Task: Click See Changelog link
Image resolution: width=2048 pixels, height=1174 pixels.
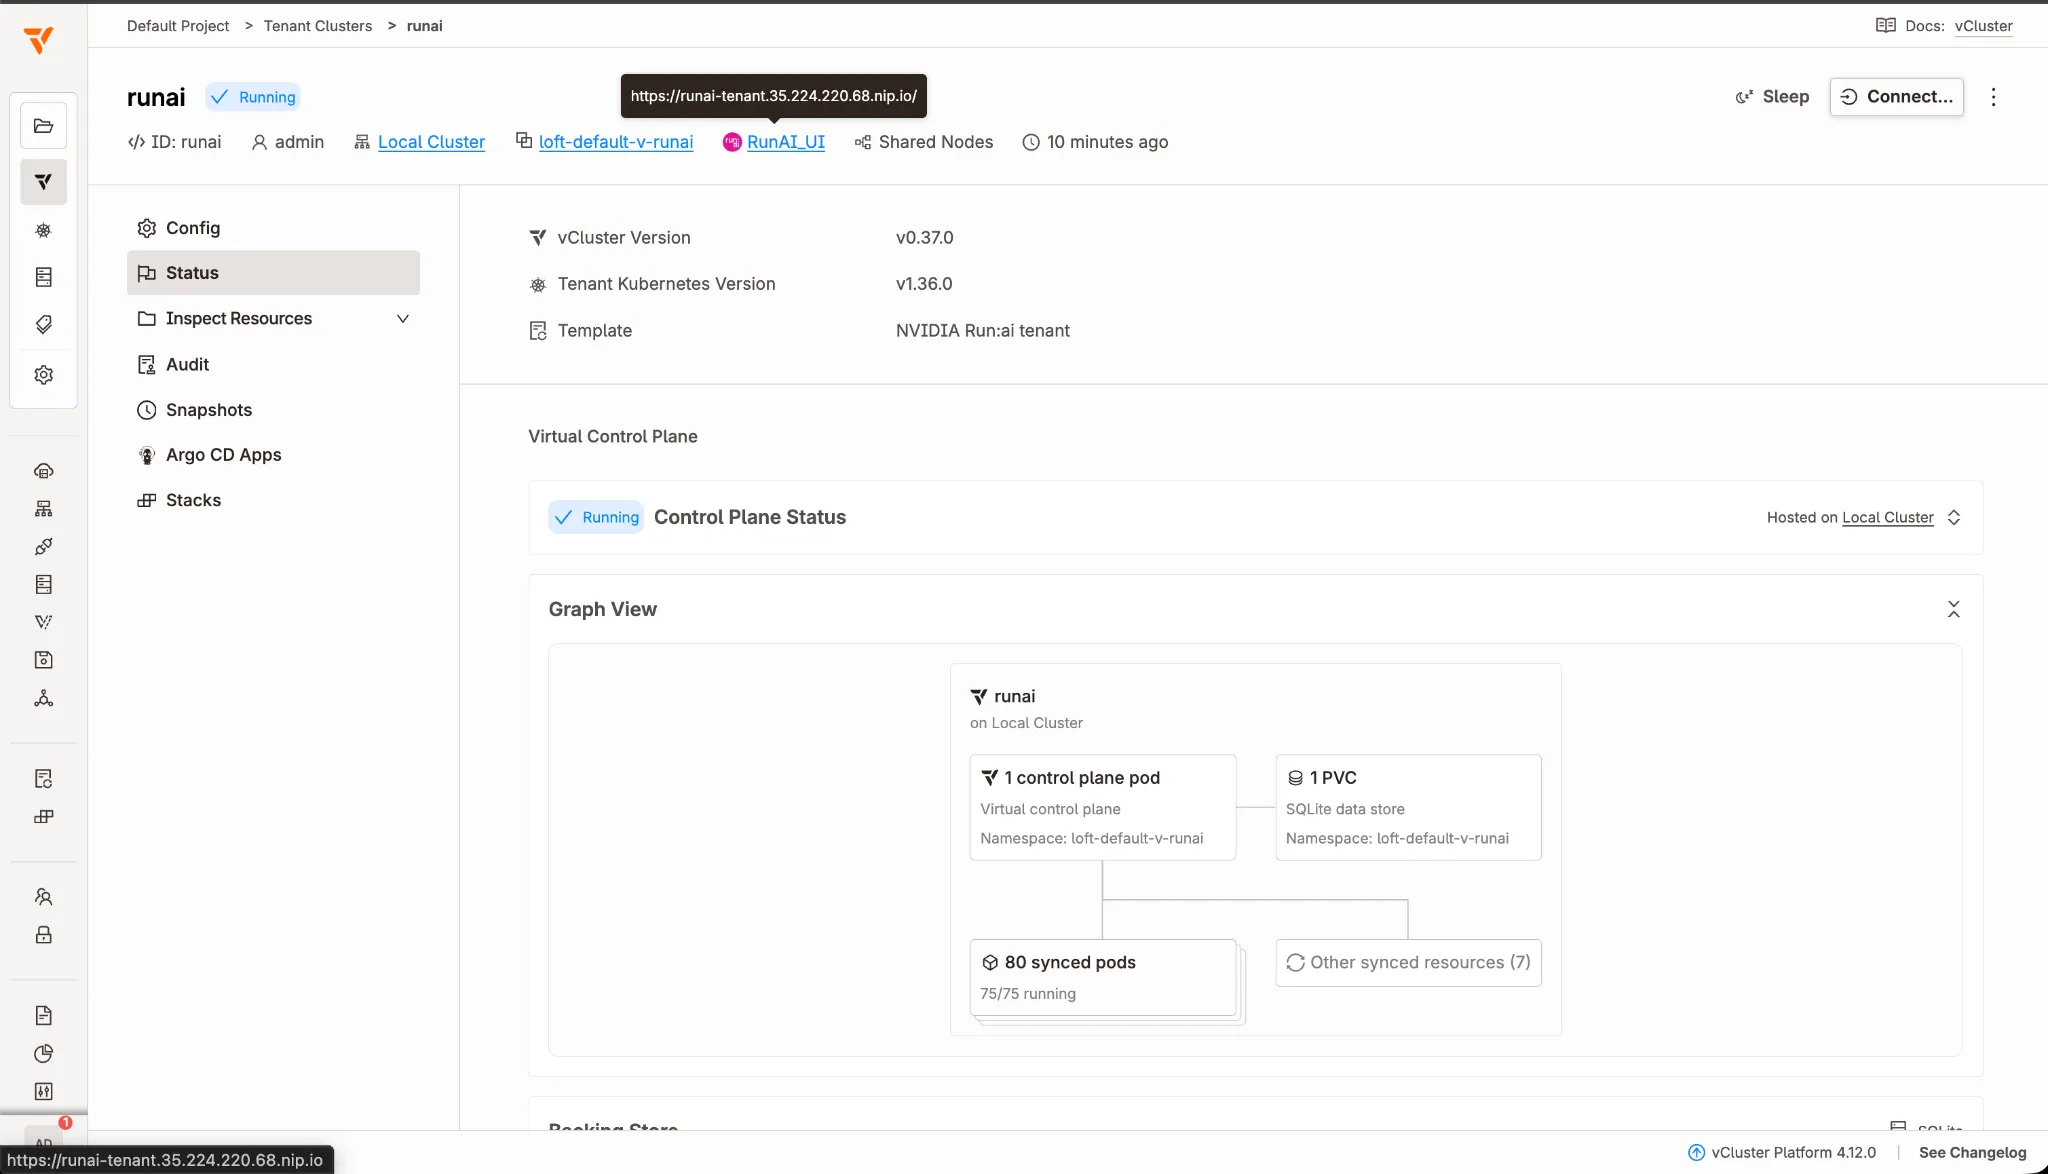Action: pos(1972,1152)
